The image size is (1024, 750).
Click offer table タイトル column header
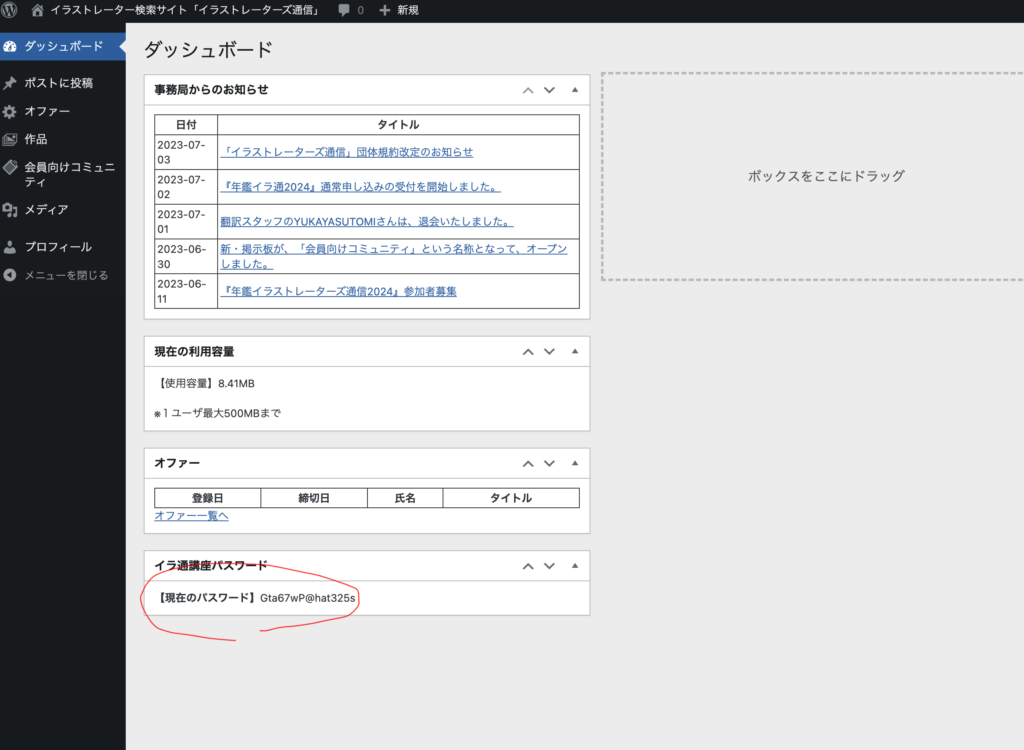pyautogui.click(x=511, y=498)
